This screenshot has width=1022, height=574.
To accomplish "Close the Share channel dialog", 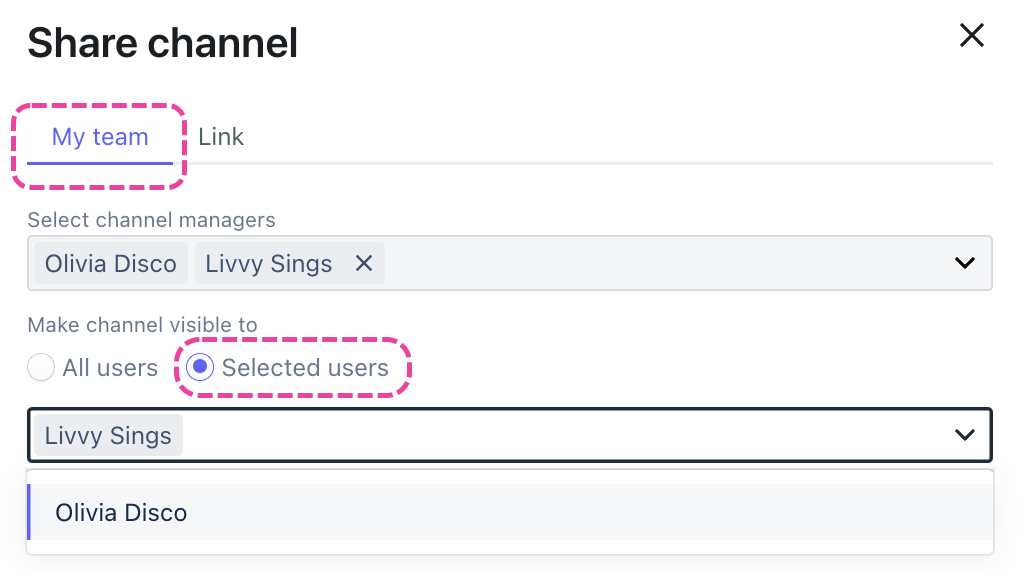I will (x=971, y=37).
